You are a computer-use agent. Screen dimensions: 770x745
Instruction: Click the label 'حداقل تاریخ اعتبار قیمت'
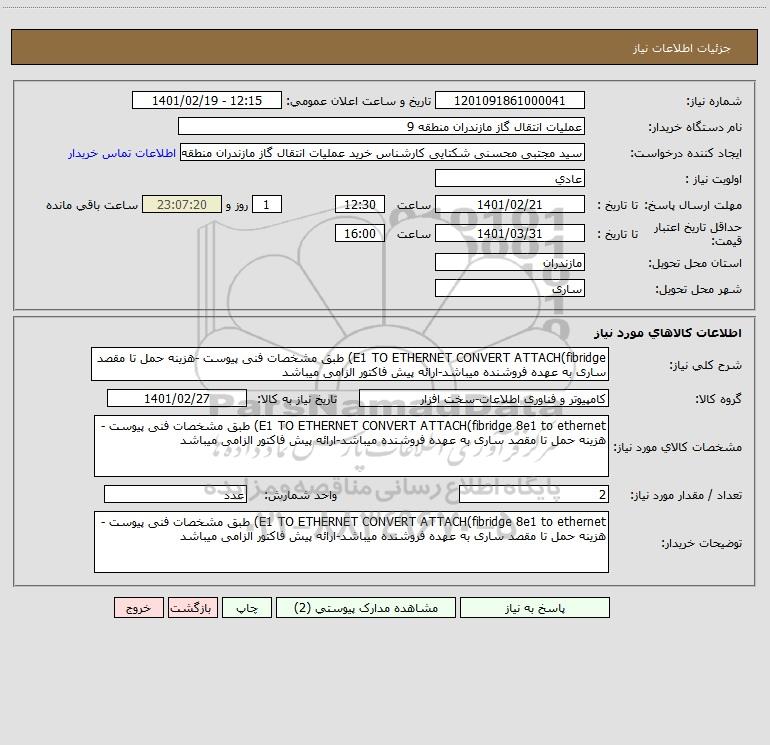click(697, 234)
